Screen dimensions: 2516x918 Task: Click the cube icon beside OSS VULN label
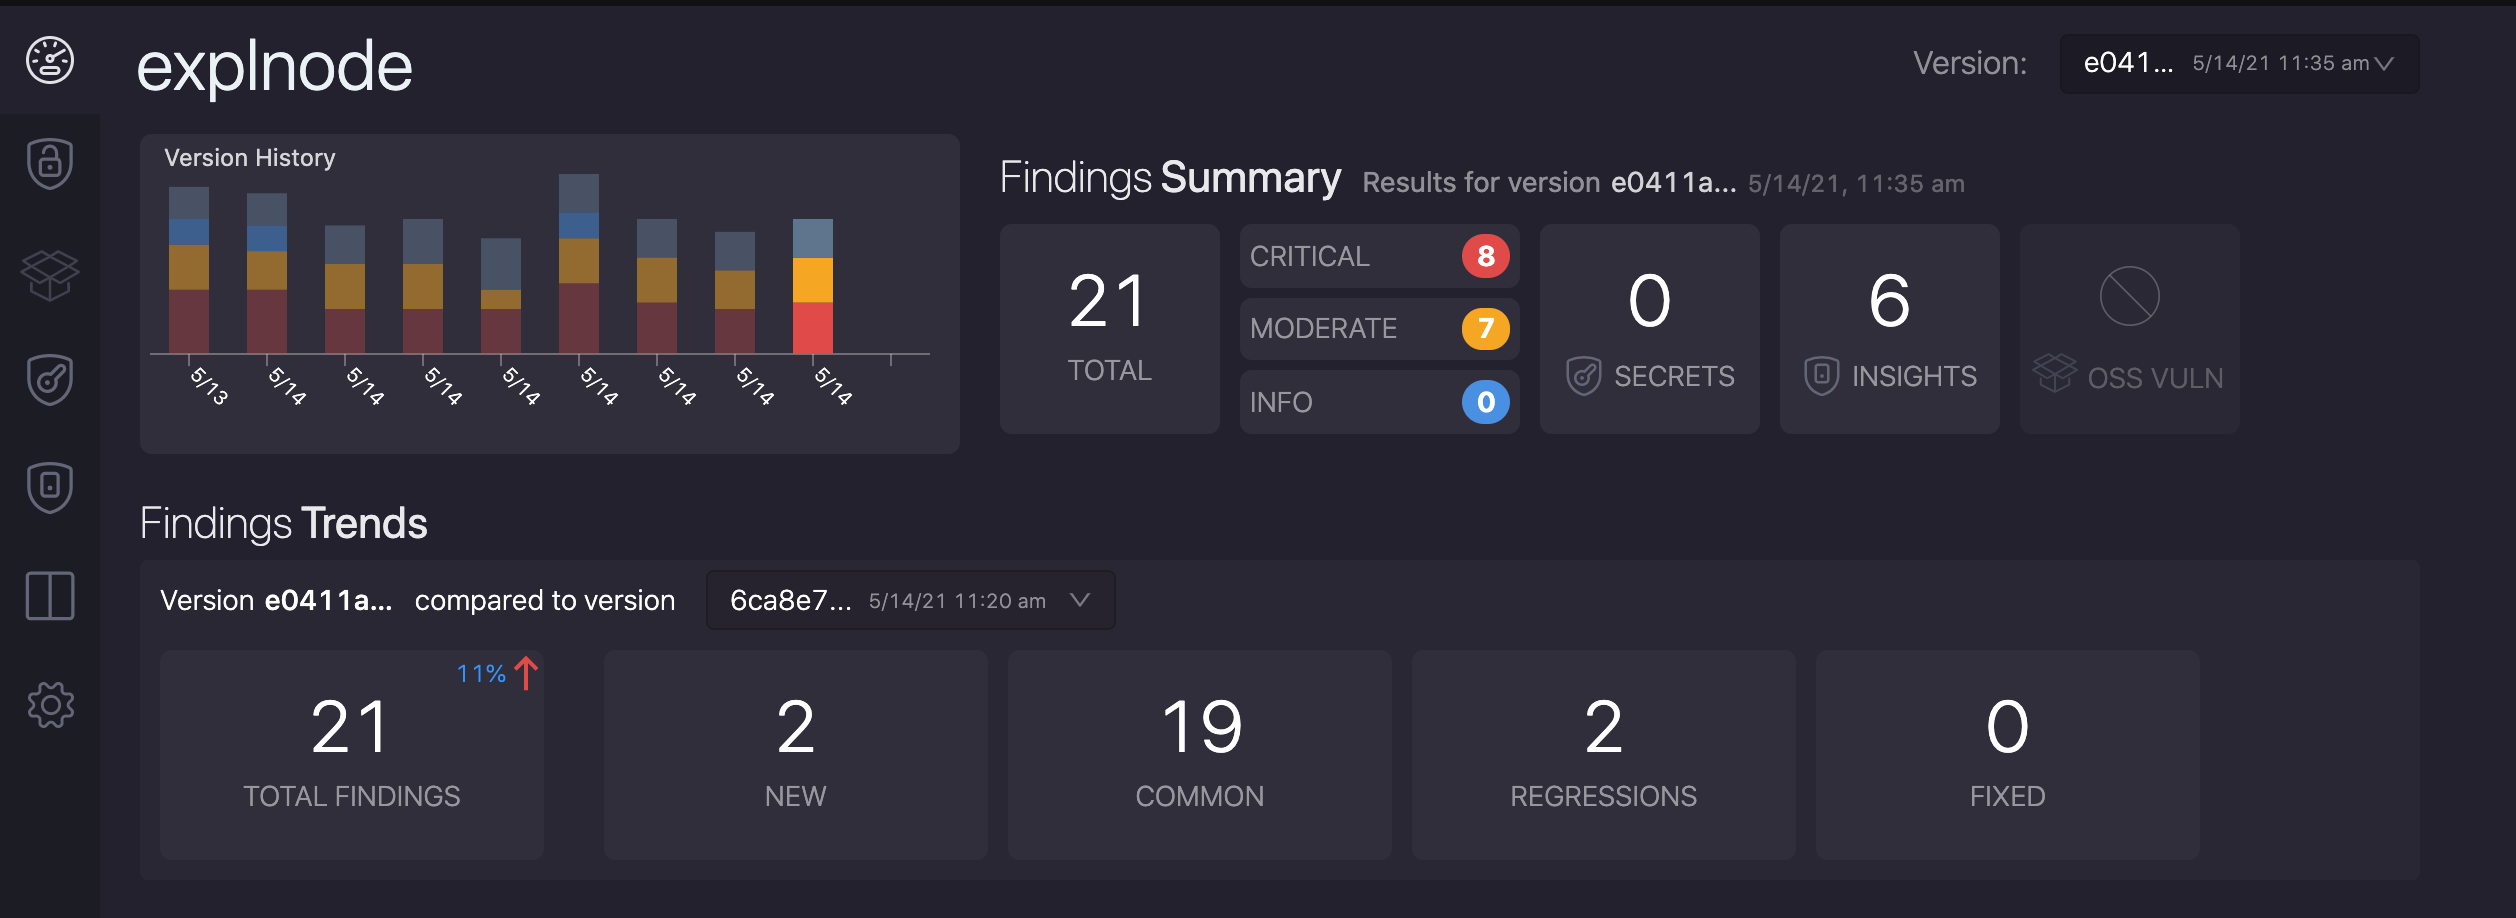(2055, 372)
